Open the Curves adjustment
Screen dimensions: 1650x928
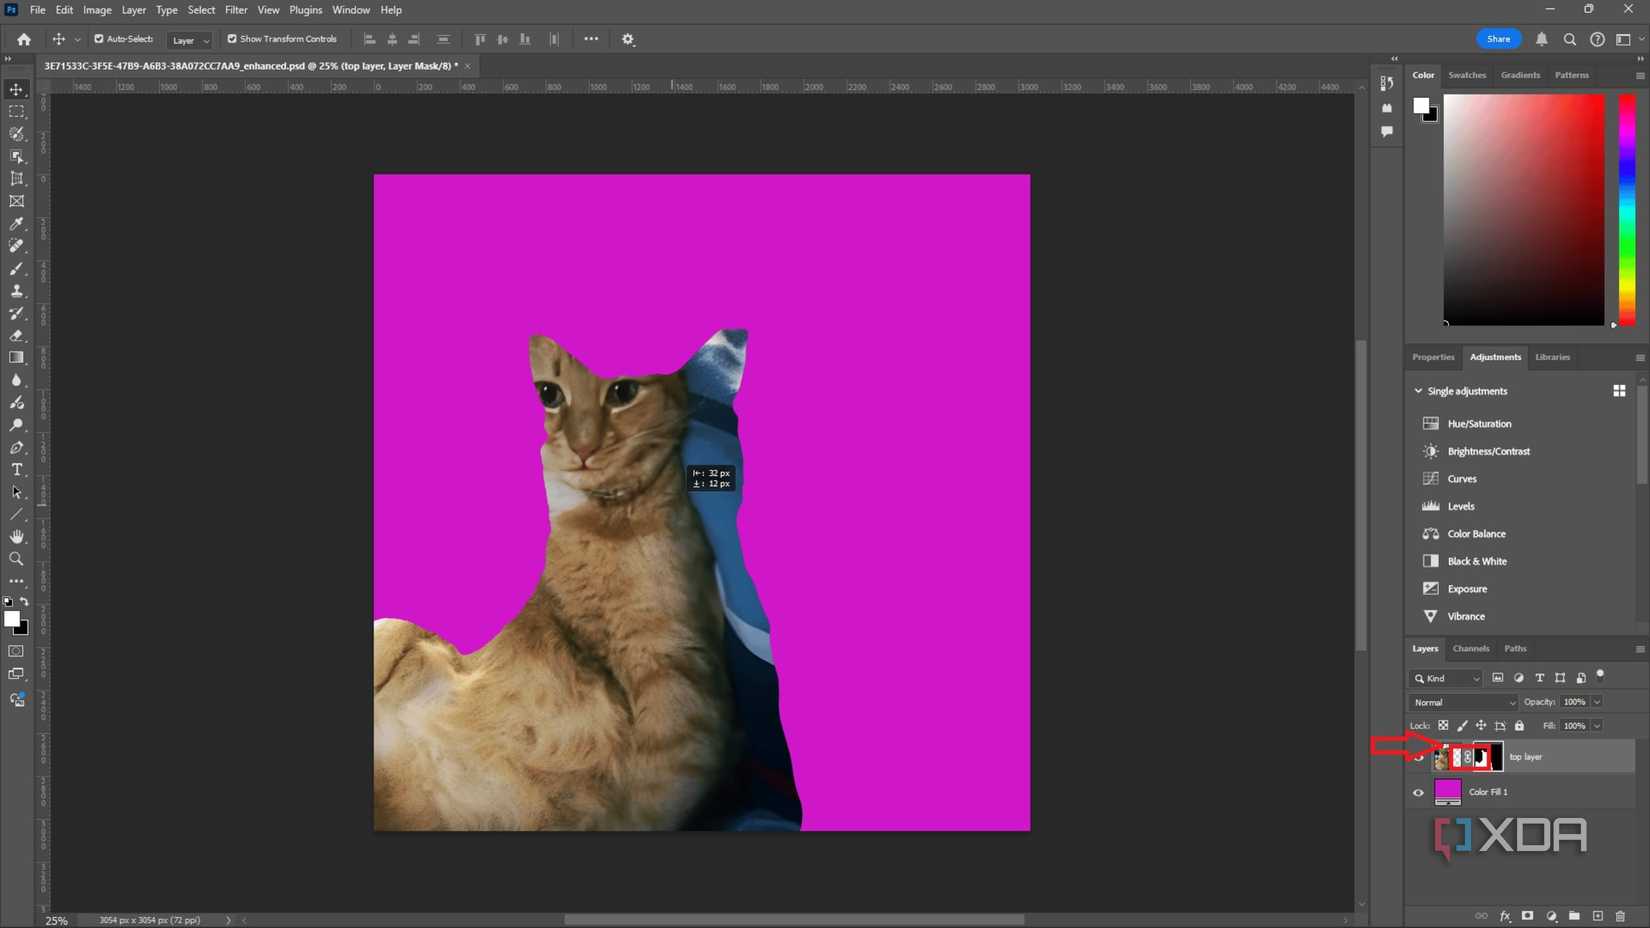tap(1462, 478)
